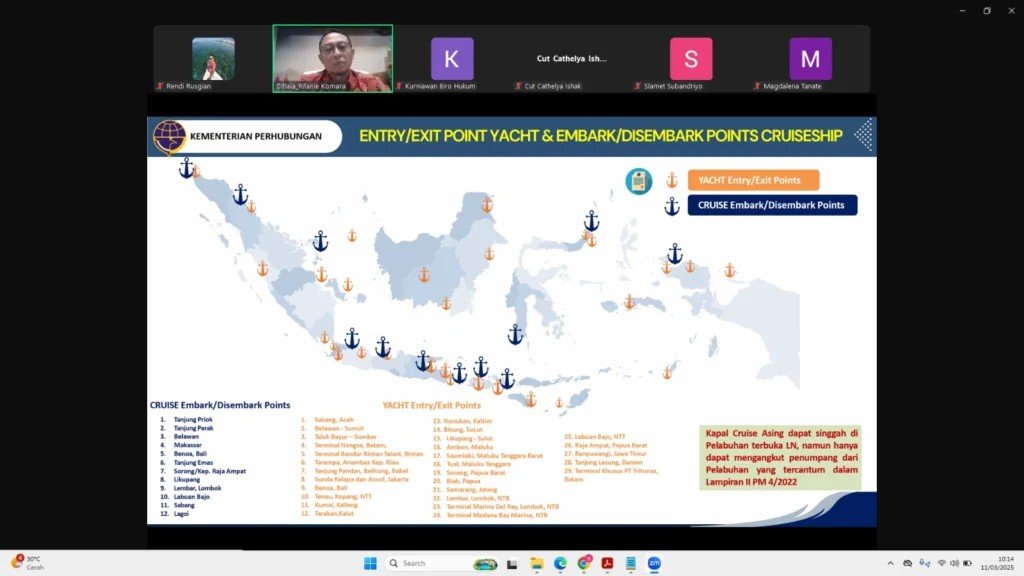Image resolution: width=1024 pixels, height=576 pixels.
Task: Open Google Chrome taskbar icon
Action: [x=583, y=563]
